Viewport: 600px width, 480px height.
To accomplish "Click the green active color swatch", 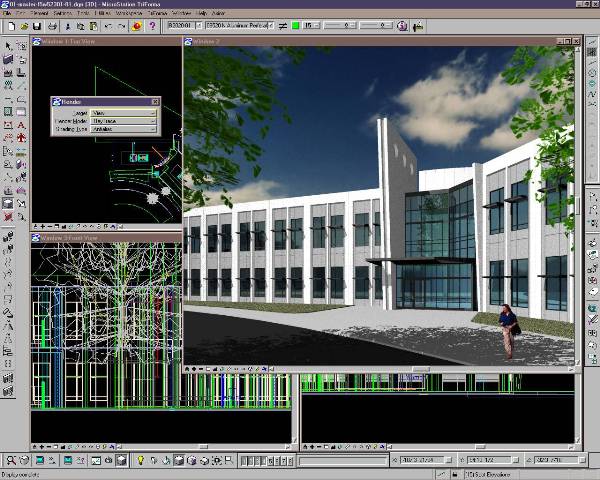I will coord(296,26).
